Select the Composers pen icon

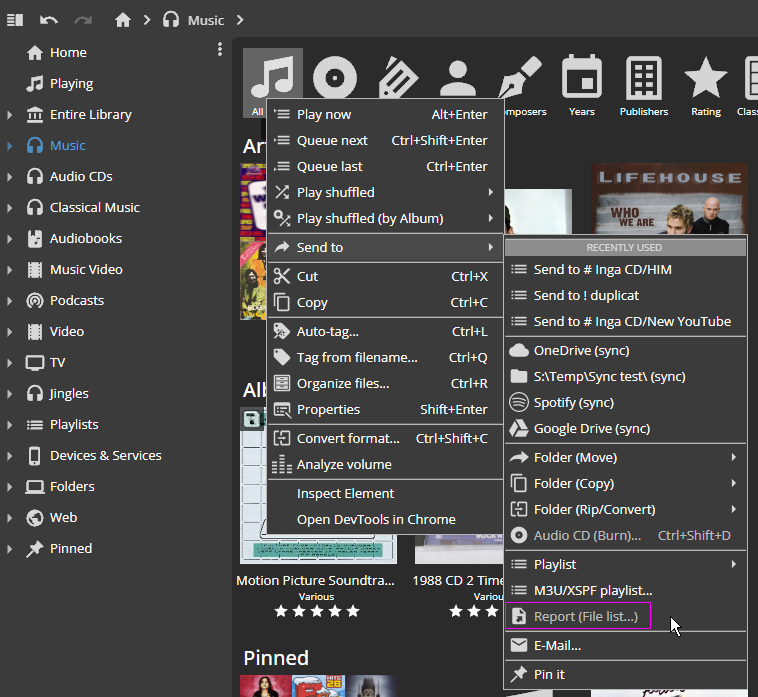[519, 78]
